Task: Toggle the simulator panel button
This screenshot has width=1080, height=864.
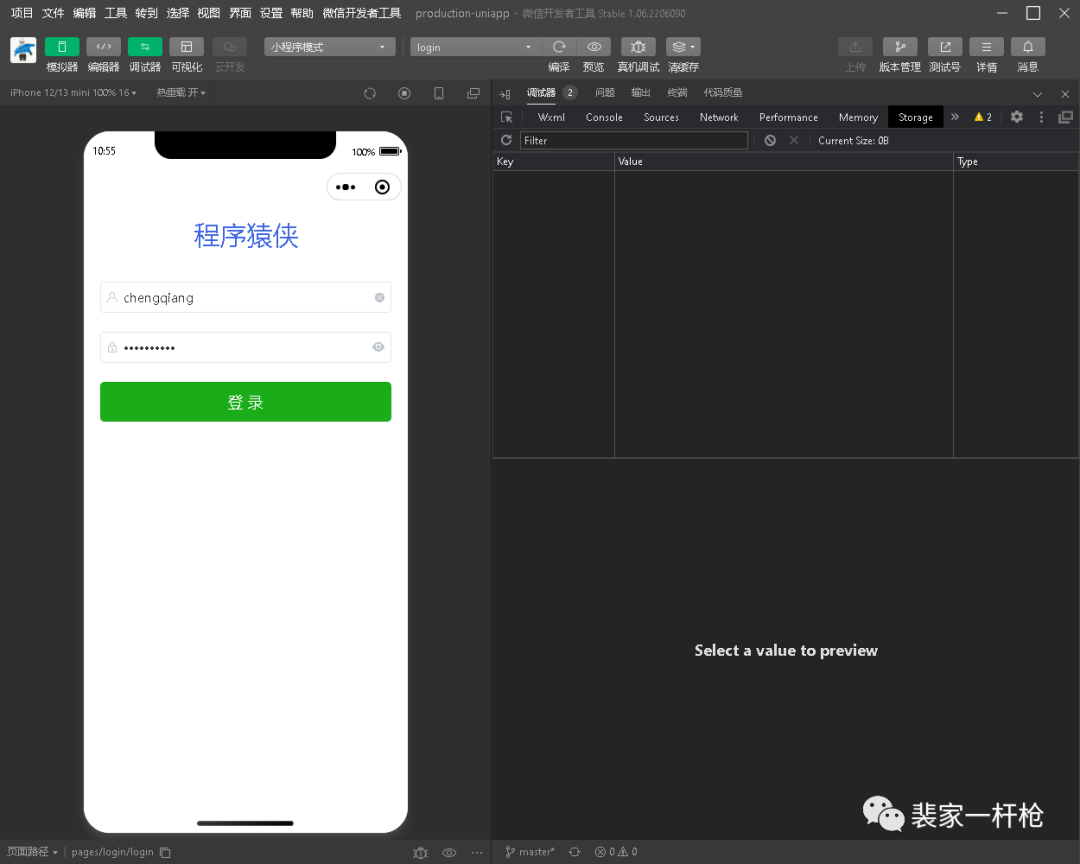Action: 62,47
